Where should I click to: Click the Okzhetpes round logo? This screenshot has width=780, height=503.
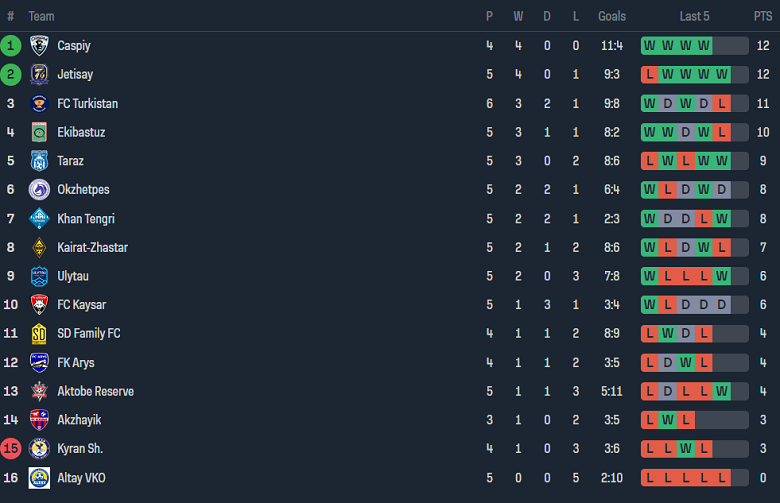point(39,190)
